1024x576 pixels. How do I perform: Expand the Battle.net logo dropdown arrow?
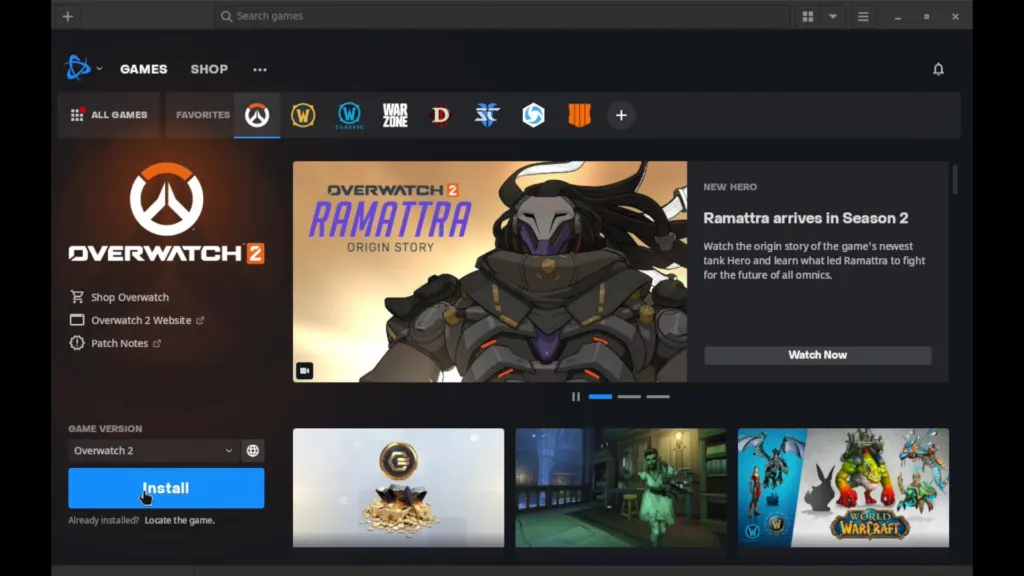click(99, 68)
